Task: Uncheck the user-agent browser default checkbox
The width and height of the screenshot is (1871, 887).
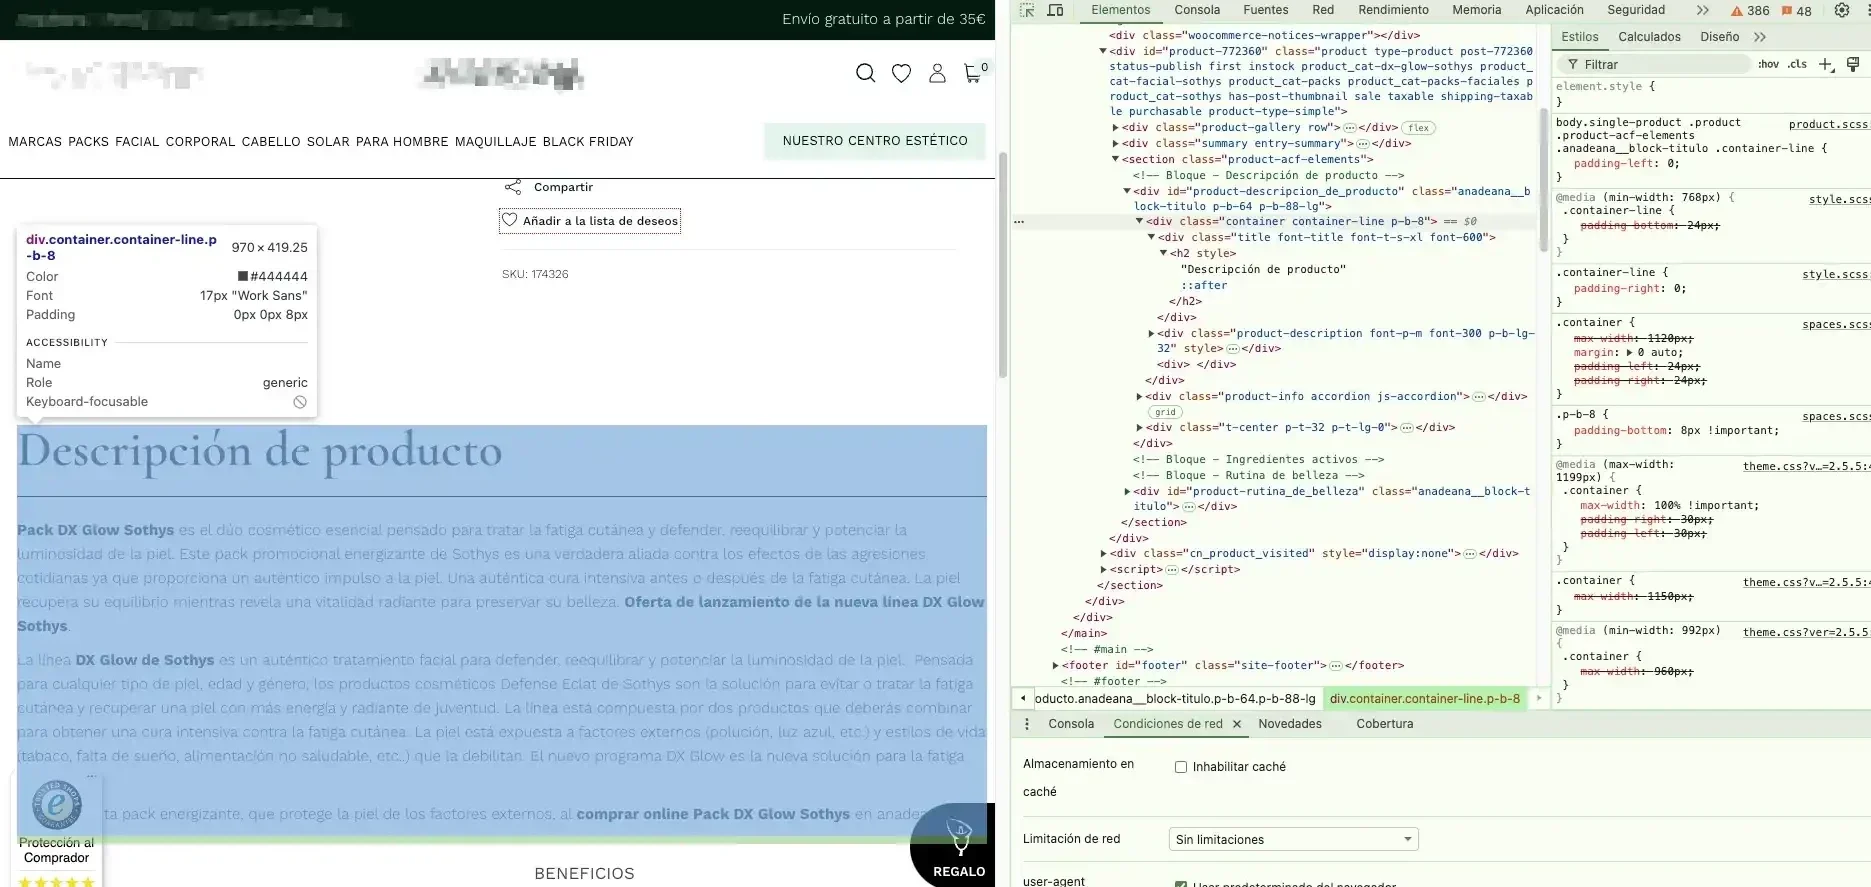Action: [1181, 885]
